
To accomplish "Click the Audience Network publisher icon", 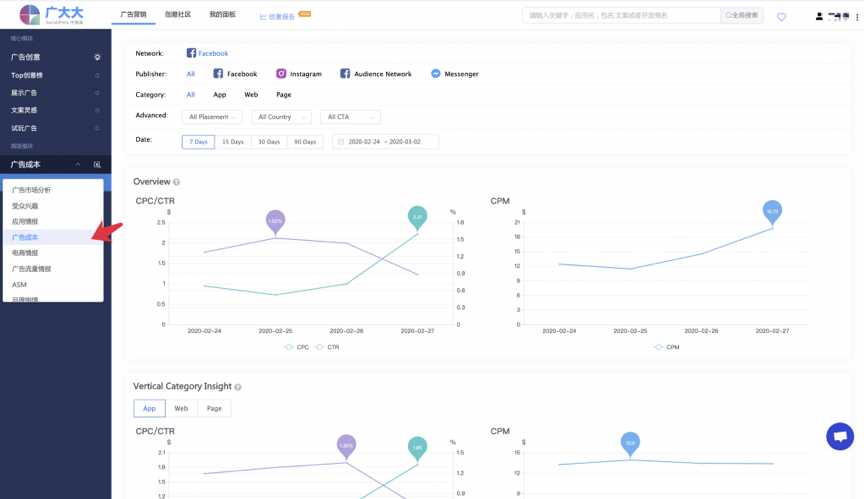I will click(x=345, y=73).
